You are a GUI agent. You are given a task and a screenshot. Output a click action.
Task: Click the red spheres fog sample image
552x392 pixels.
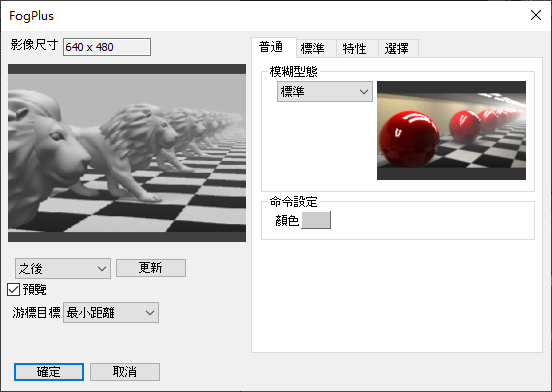click(451, 131)
